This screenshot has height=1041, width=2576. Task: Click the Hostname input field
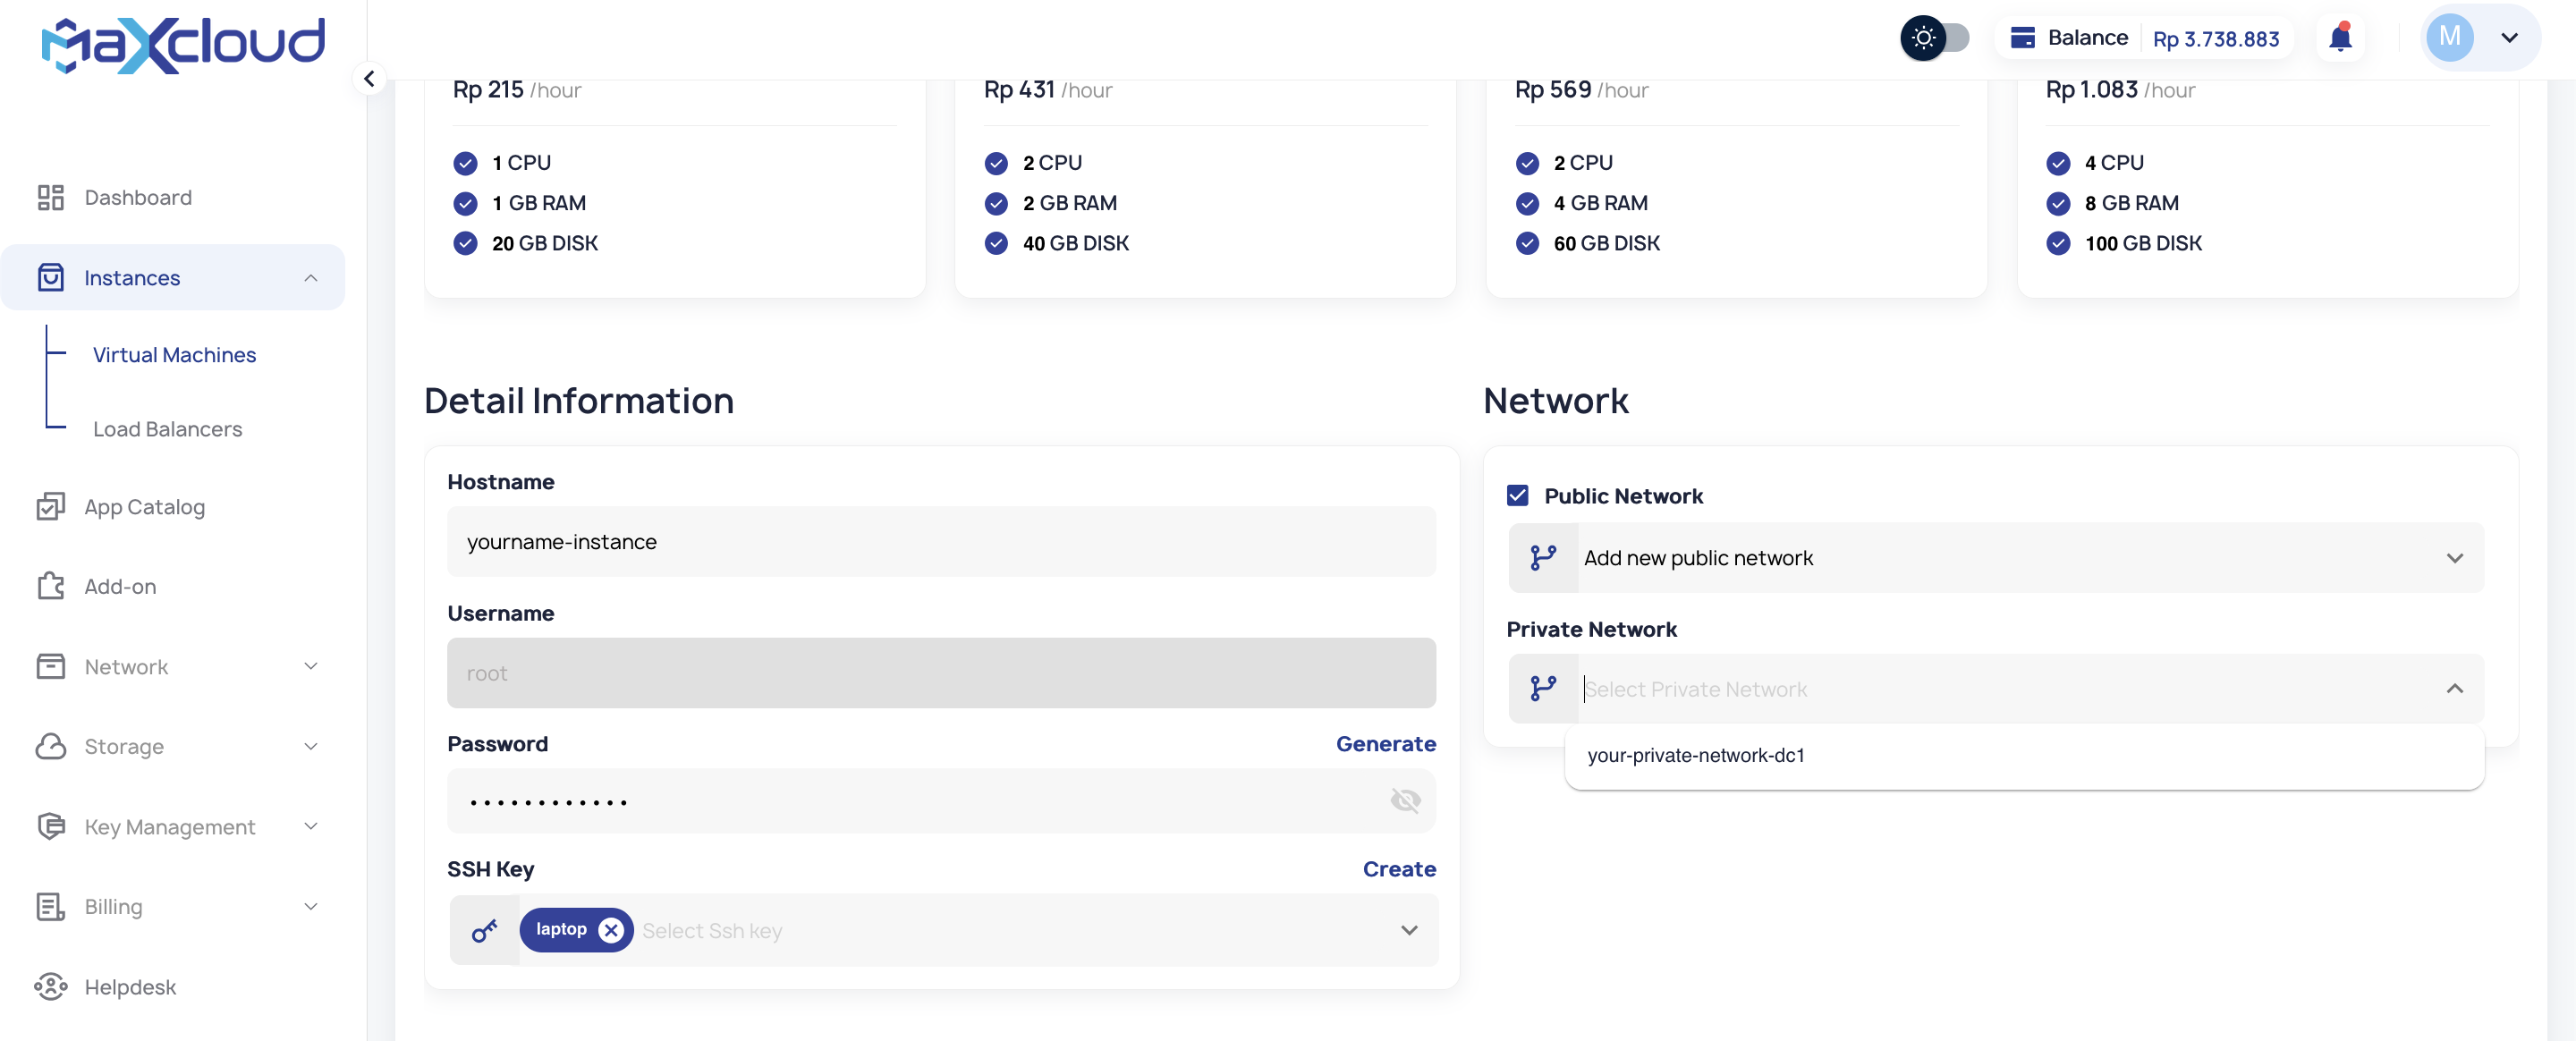[x=941, y=541]
